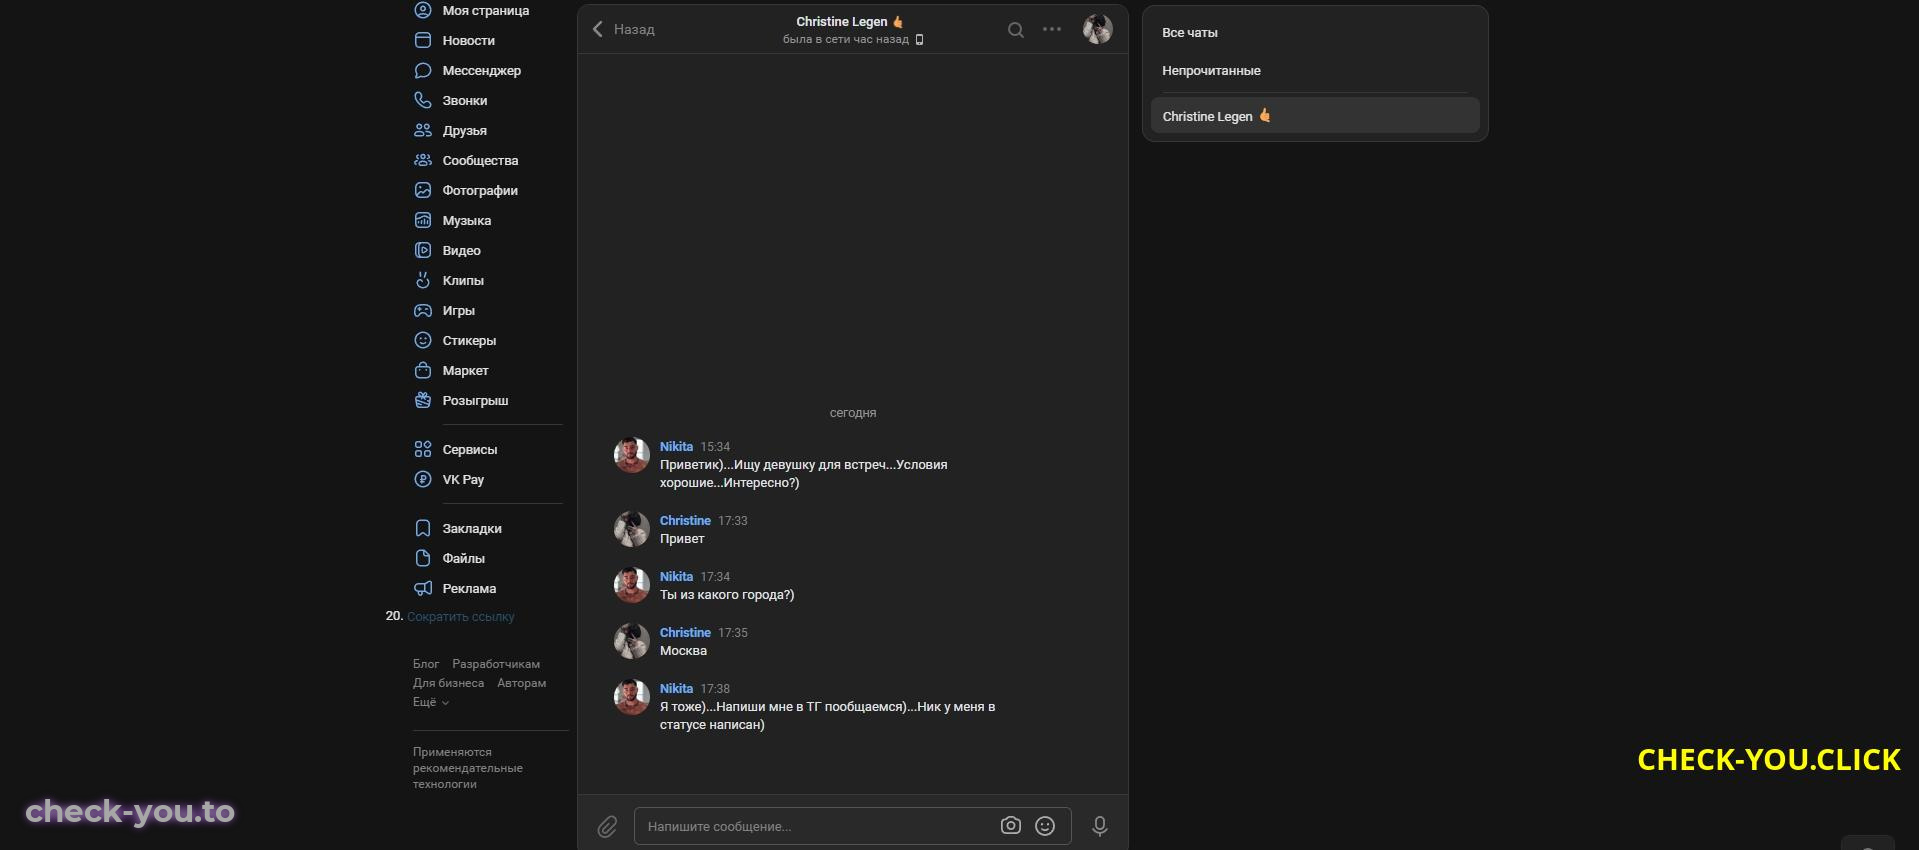The image size is (1919, 850).
Task: Open the Файлы files icon
Action: [x=423, y=559]
